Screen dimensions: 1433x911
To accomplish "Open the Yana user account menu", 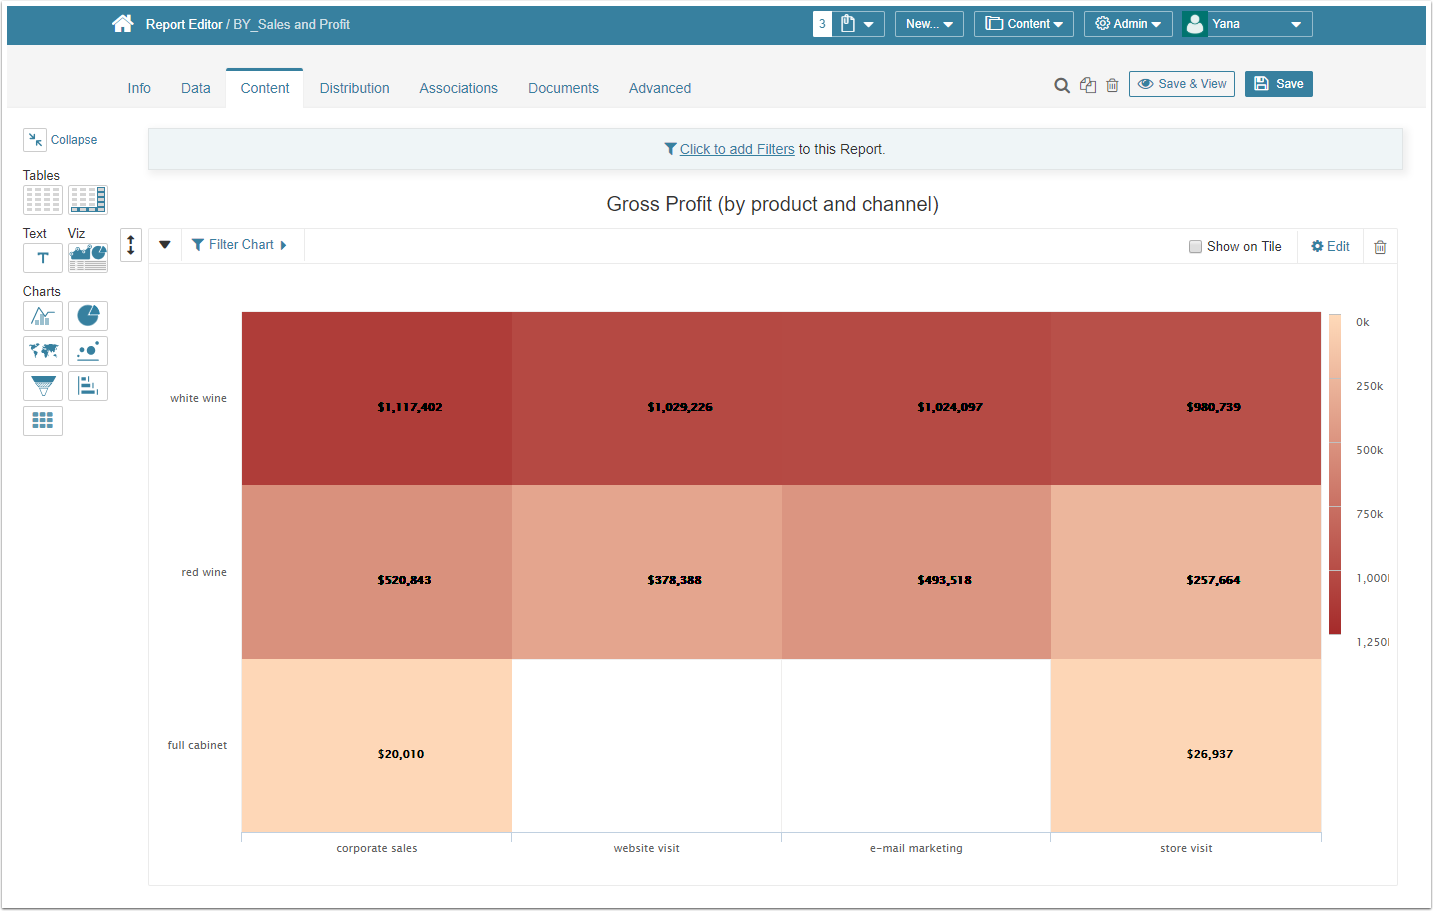I will (x=1247, y=24).
